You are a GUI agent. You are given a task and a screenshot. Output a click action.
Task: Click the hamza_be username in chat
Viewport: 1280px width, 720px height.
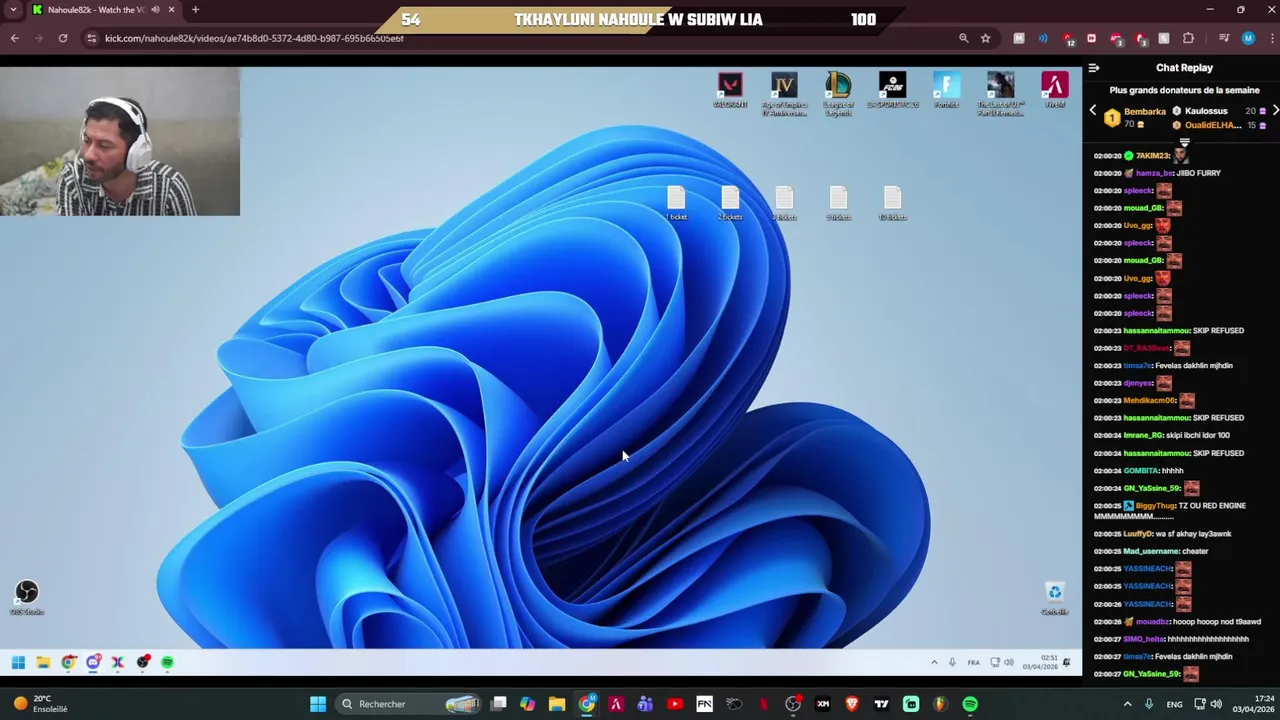pyautogui.click(x=1154, y=173)
